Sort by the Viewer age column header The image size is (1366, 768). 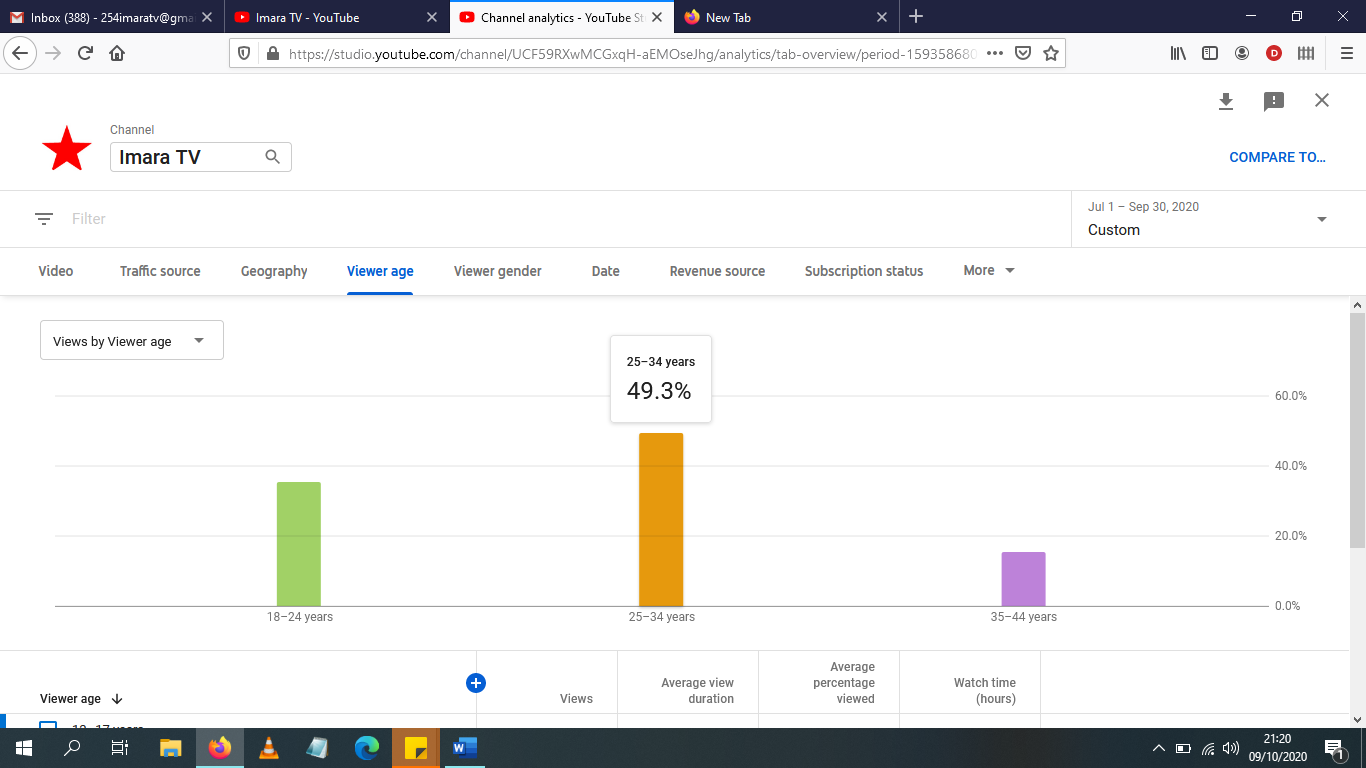(81, 699)
